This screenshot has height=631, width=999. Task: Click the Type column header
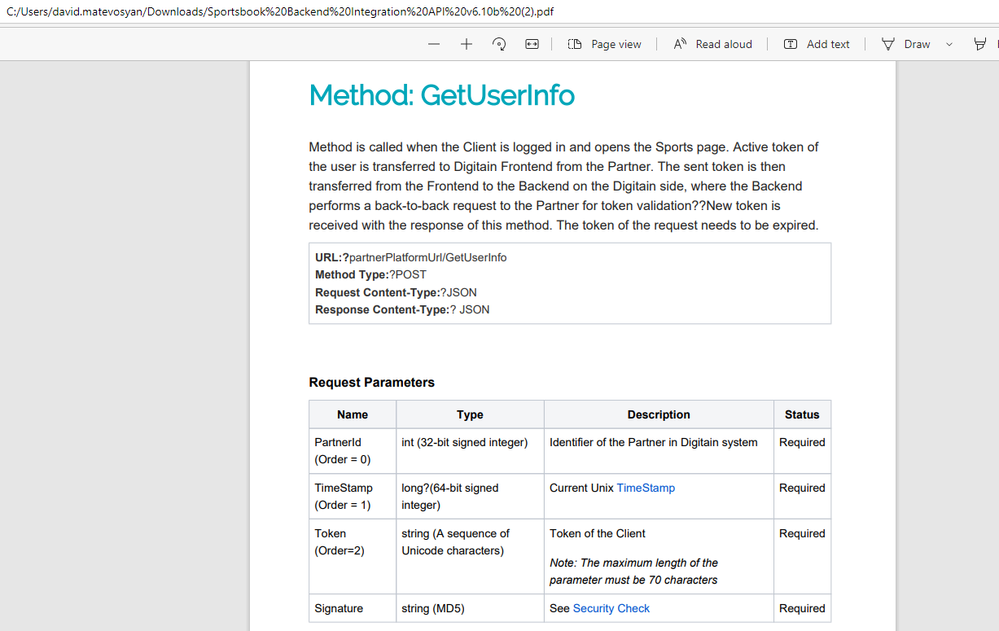(x=470, y=414)
